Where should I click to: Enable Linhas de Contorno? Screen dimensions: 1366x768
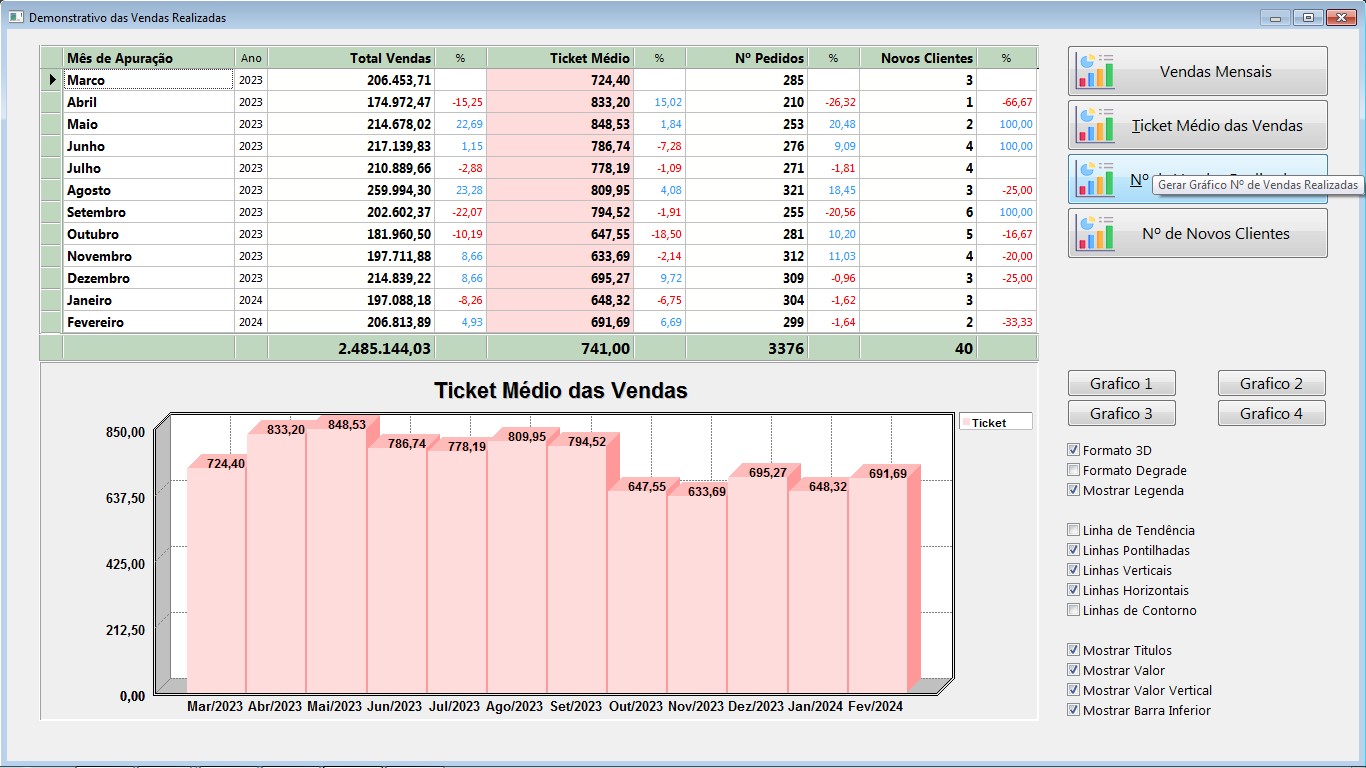[1074, 610]
